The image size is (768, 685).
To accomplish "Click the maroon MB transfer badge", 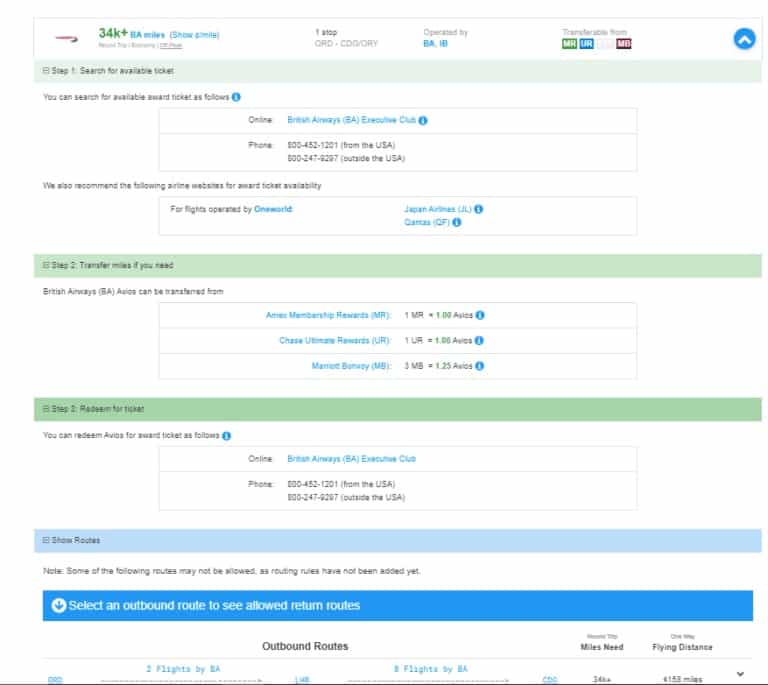I will (x=624, y=44).
